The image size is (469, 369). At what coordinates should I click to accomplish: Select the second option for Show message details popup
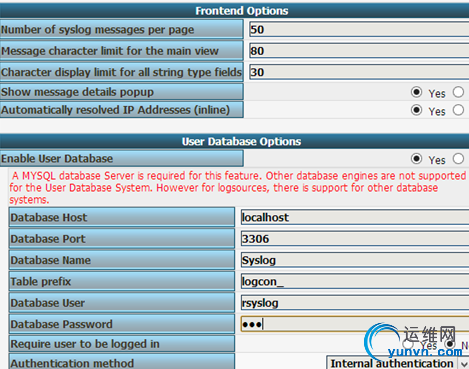pyautogui.click(x=458, y=92)
